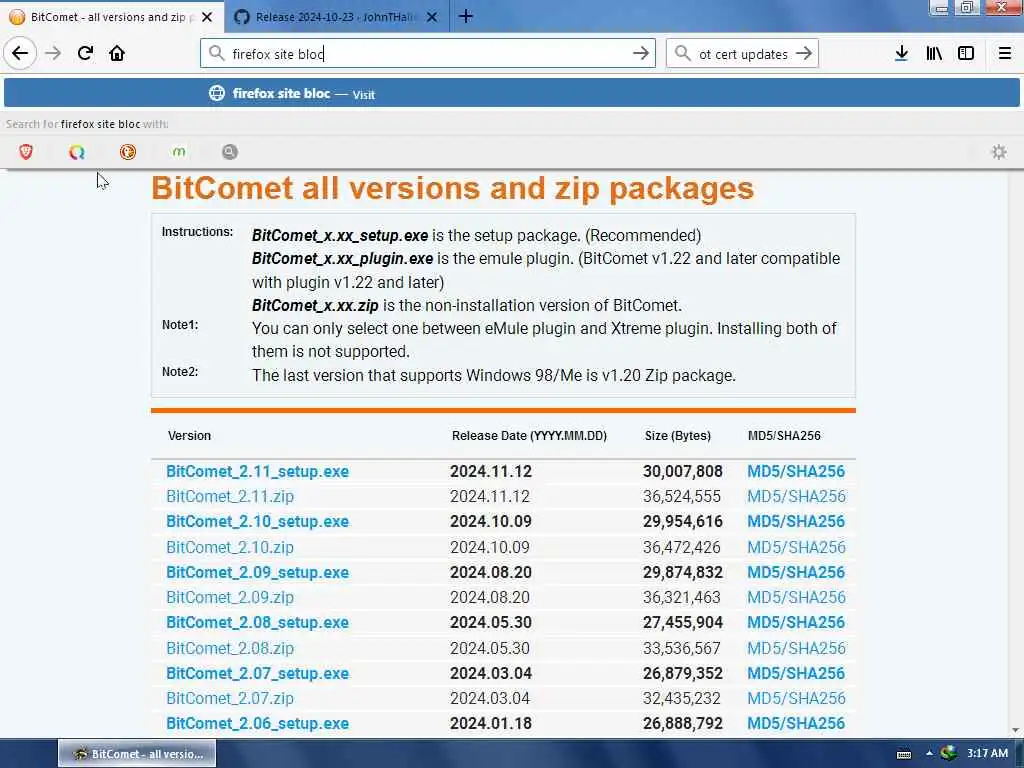Open MD5/SHA256 for BitComet_2.07.zip
This screenshot has height=768, width=1024.
coord(796,698)
